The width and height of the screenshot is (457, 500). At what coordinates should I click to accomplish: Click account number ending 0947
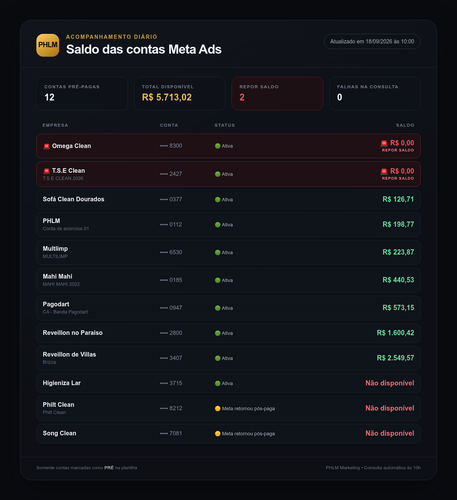[x=171, y=308]
